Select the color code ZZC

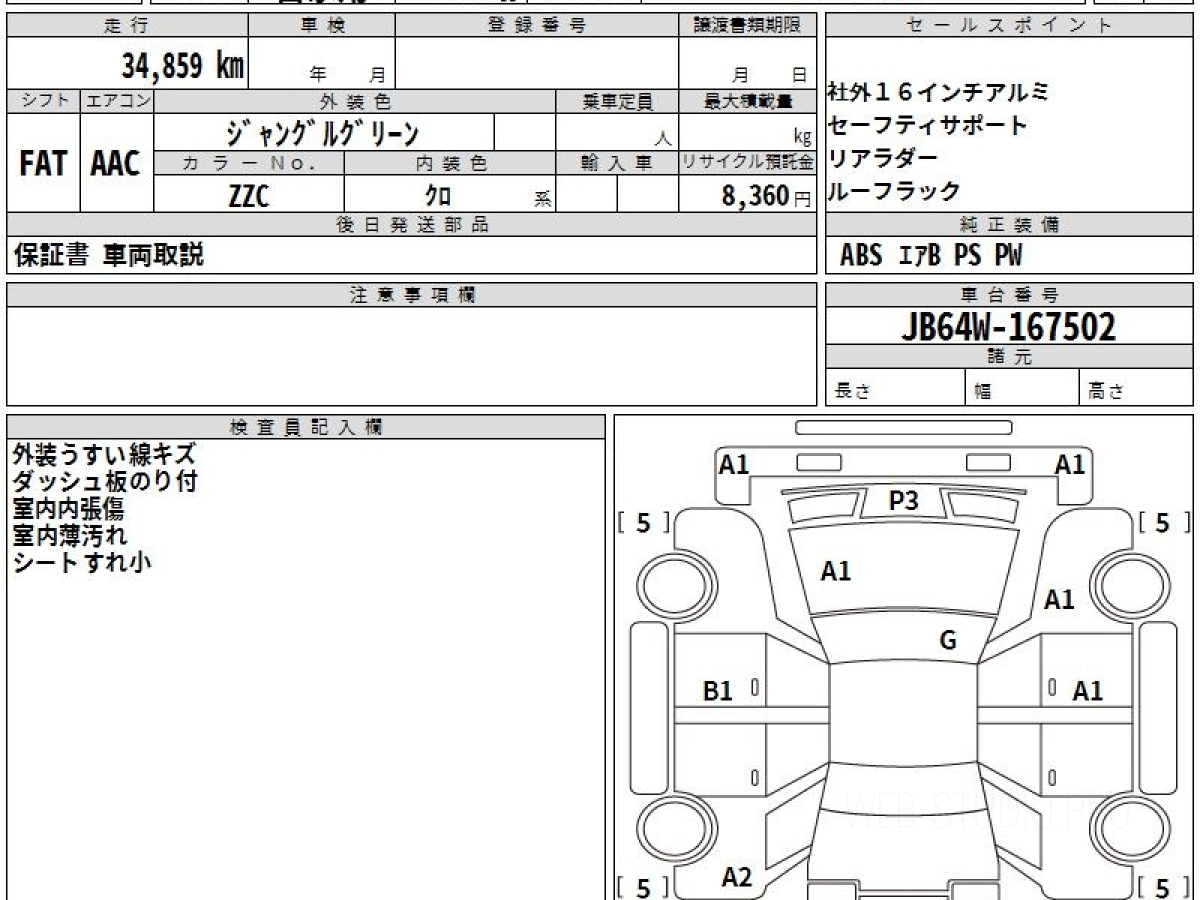[249, 195]
